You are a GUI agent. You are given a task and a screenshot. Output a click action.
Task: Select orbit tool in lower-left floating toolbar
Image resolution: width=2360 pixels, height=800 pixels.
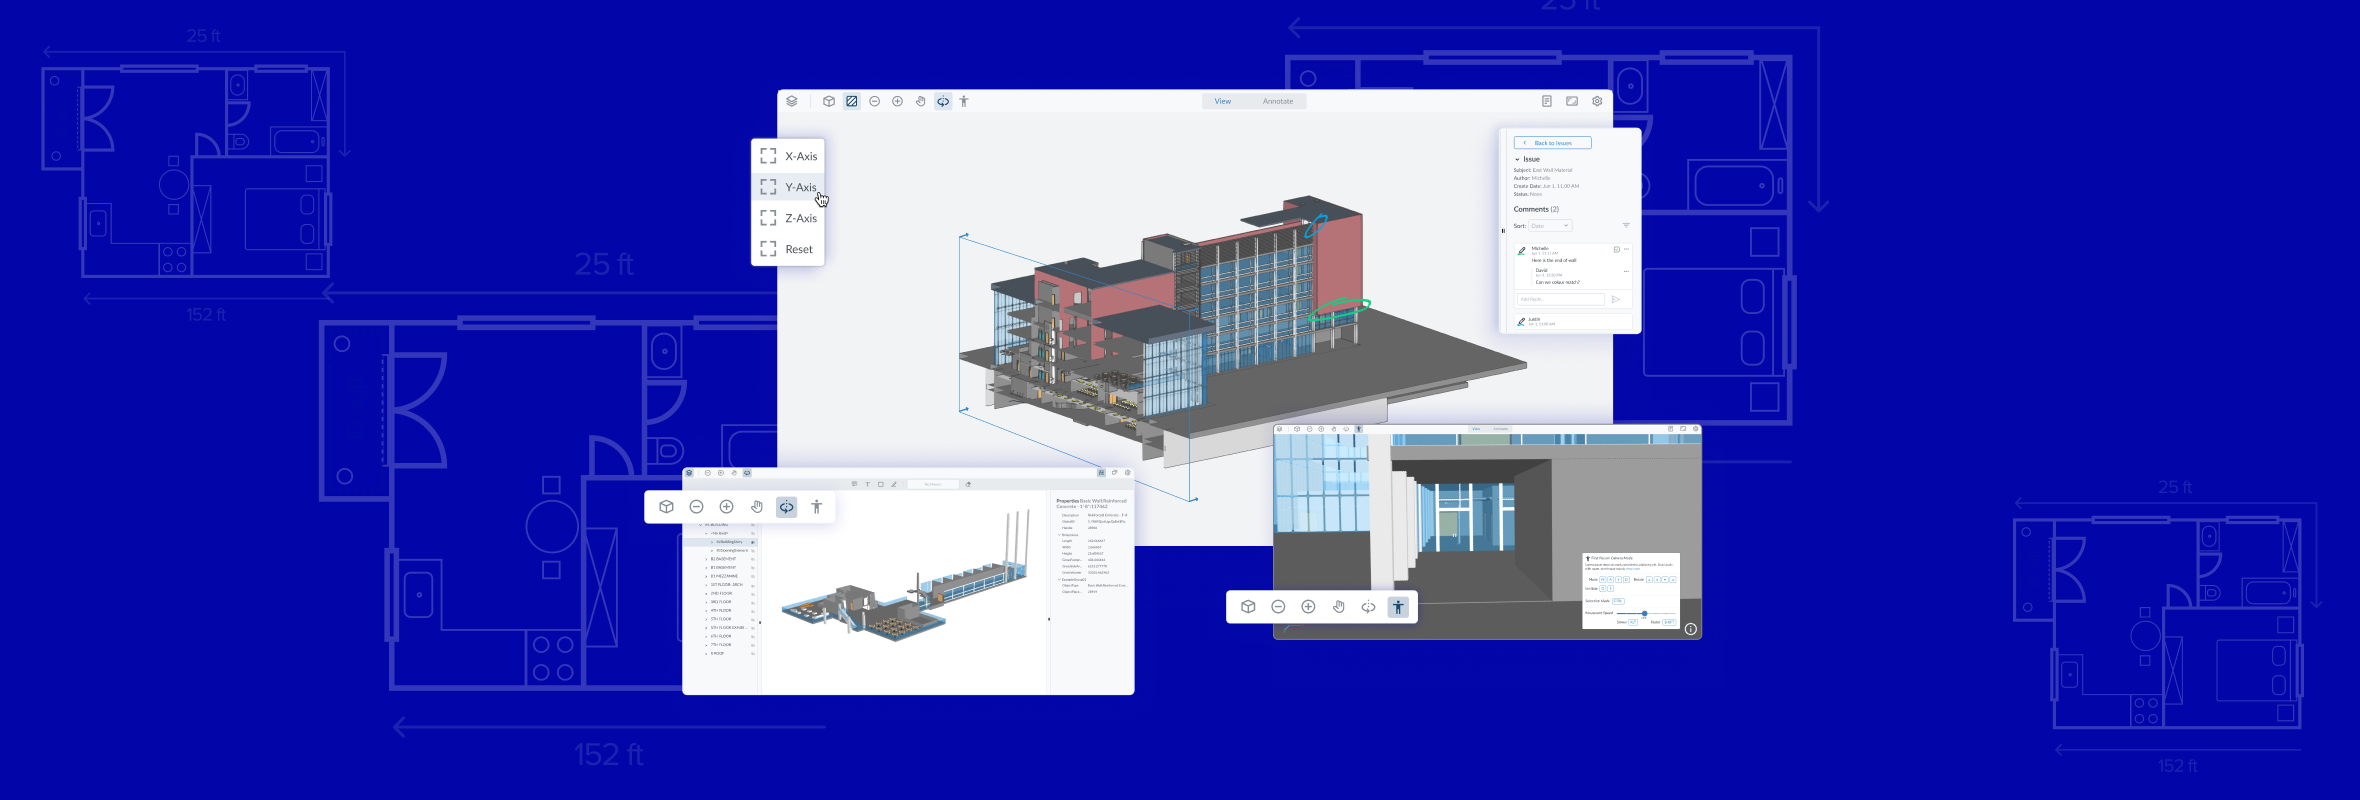point(787,507)
